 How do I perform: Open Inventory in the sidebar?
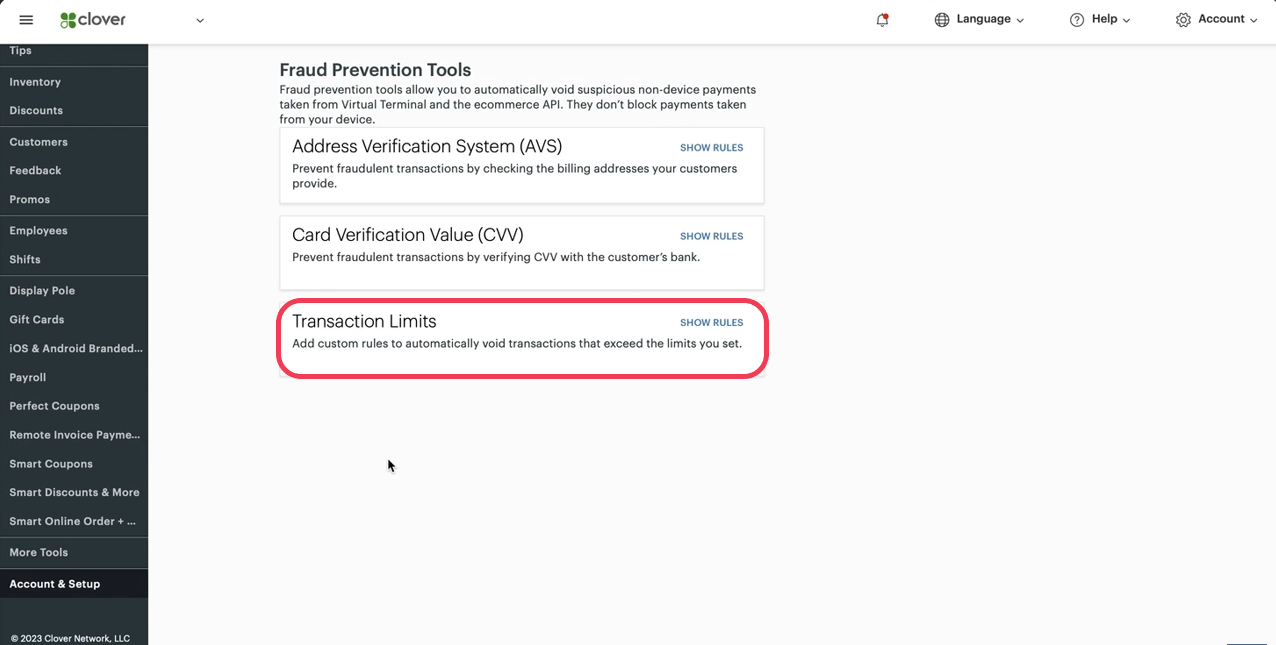35,82
